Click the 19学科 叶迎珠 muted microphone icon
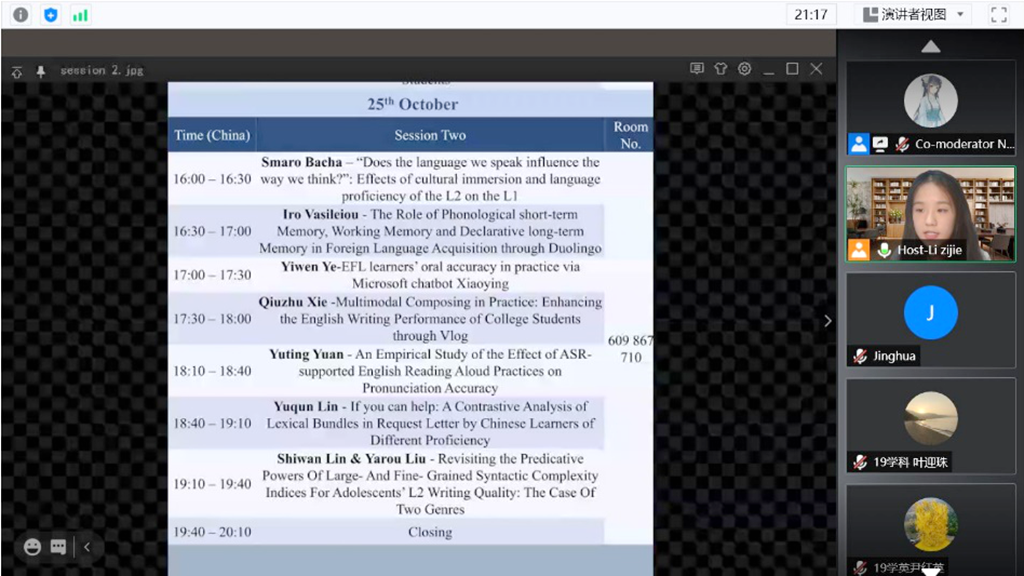 [860, 462]
